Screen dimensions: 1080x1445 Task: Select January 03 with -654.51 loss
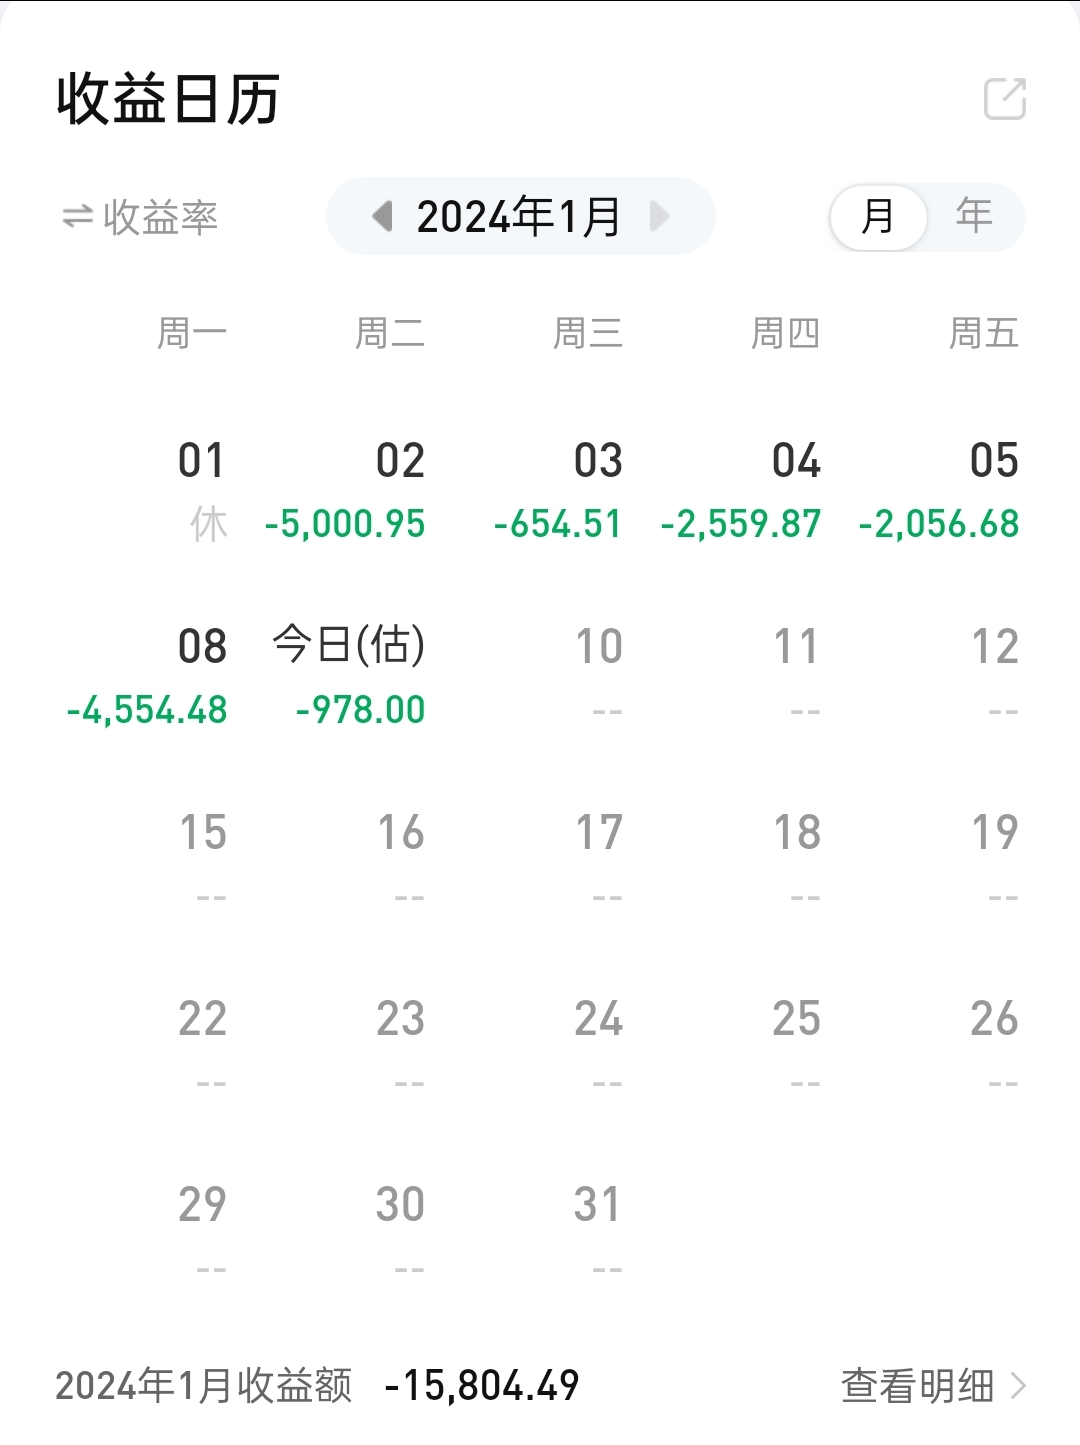570,490
